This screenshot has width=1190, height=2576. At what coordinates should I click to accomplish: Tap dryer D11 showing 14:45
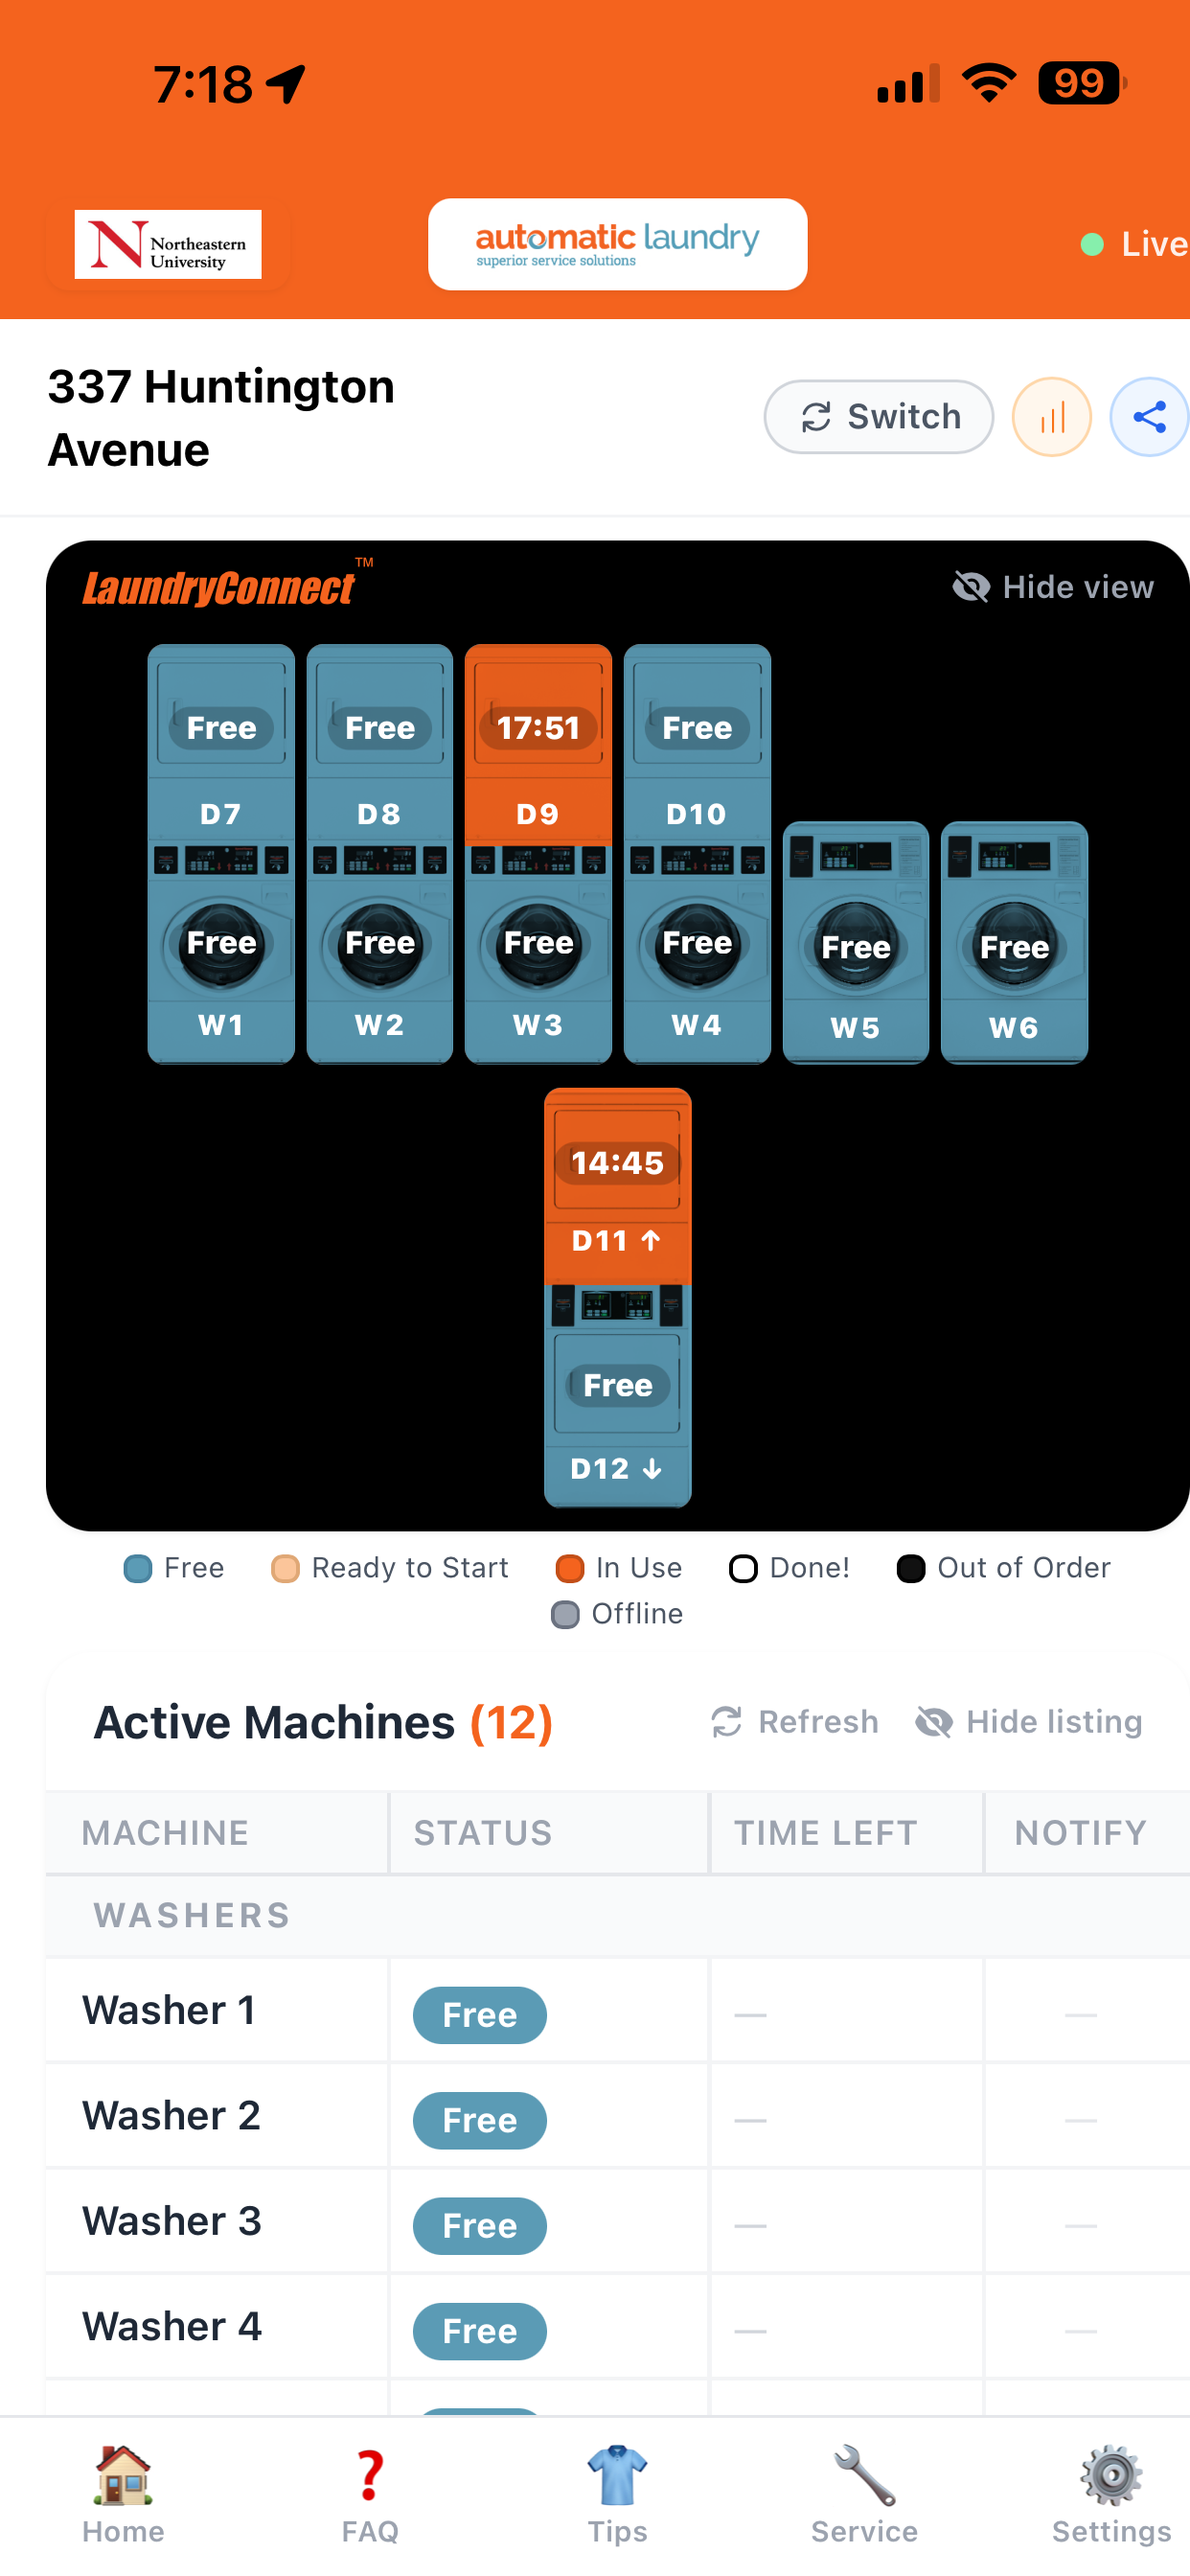coord(617,1185)
